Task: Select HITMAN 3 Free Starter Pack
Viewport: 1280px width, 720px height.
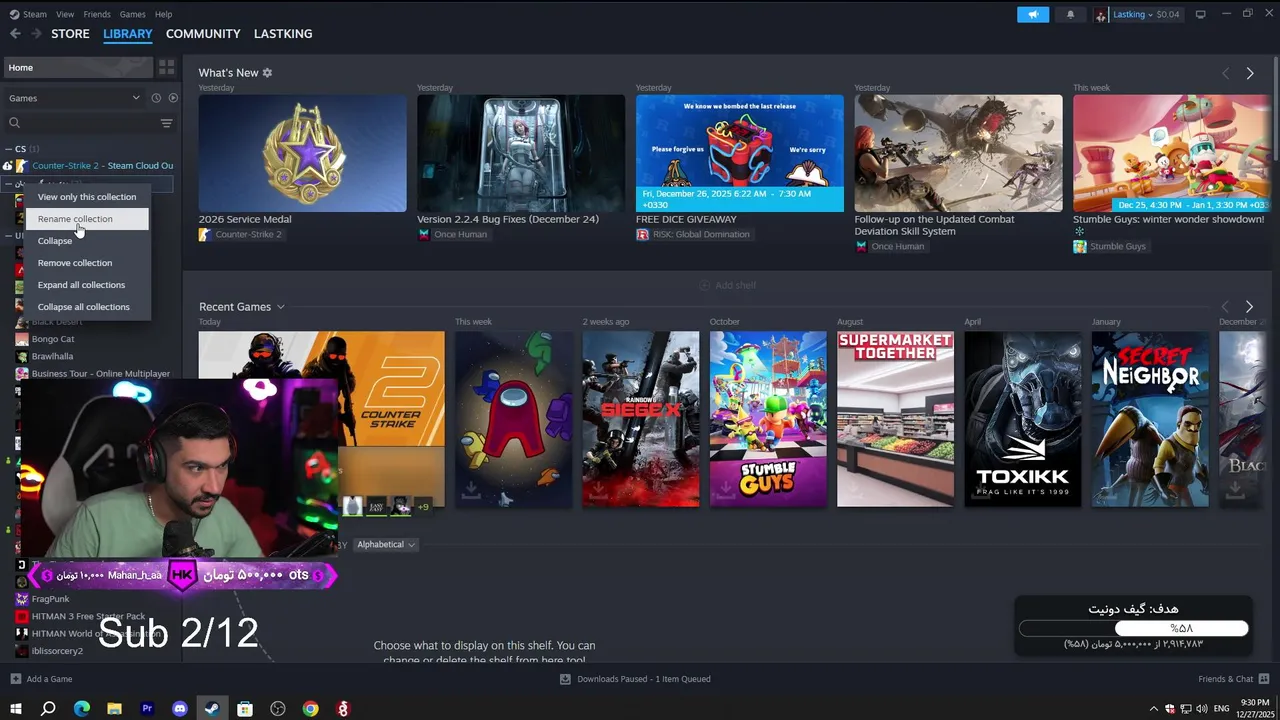Action: [x=88, y=616]
